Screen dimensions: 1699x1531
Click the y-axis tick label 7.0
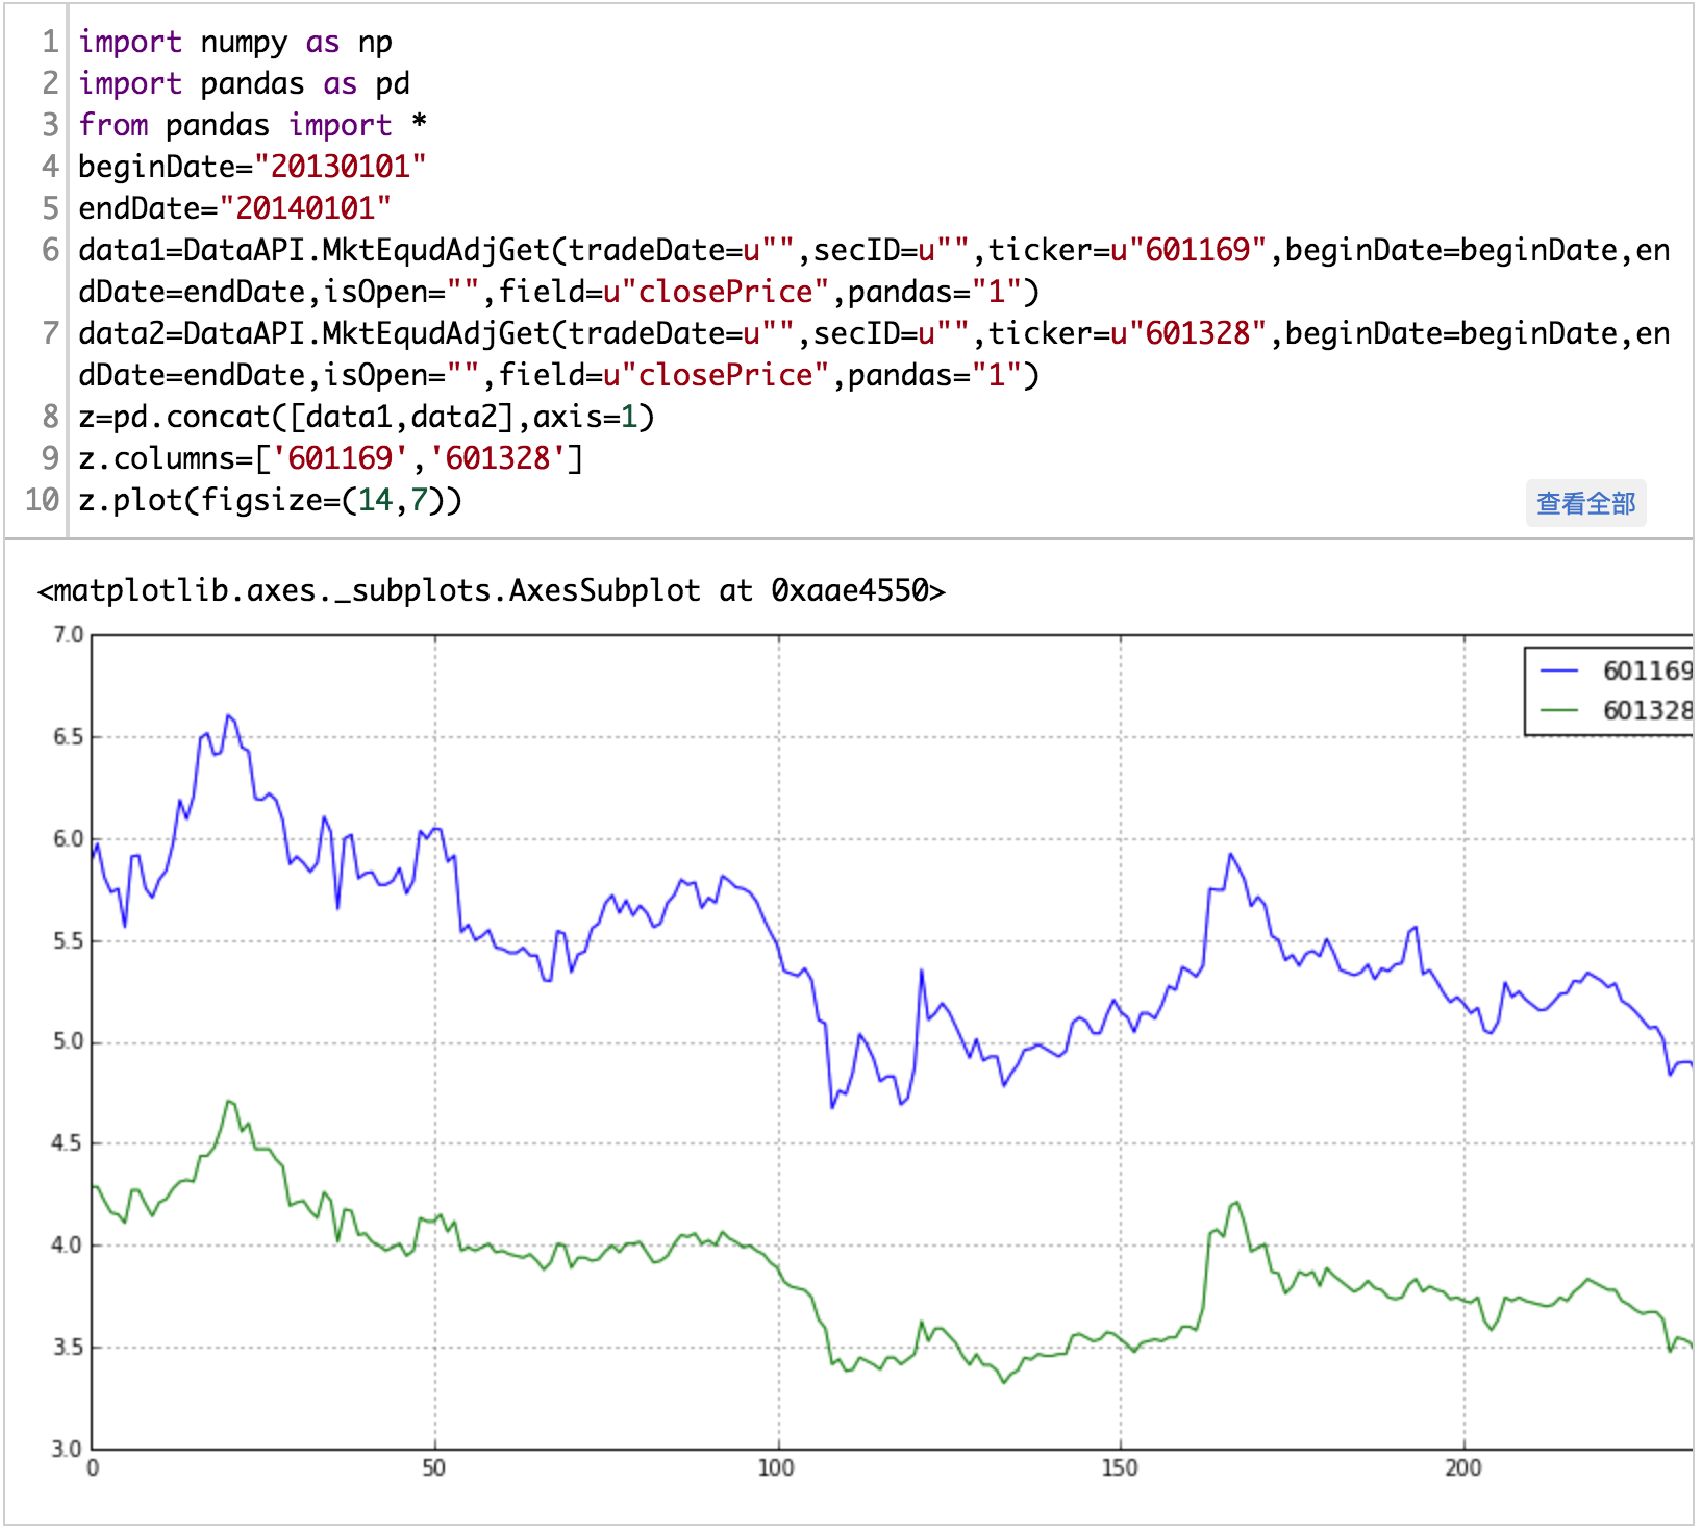click(x=68, y=636)
